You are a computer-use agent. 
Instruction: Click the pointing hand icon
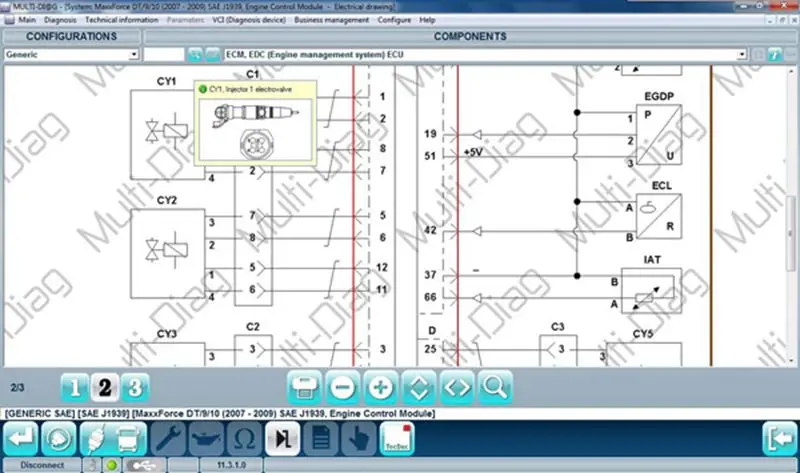pyautogui.click(x=359, y=438)
